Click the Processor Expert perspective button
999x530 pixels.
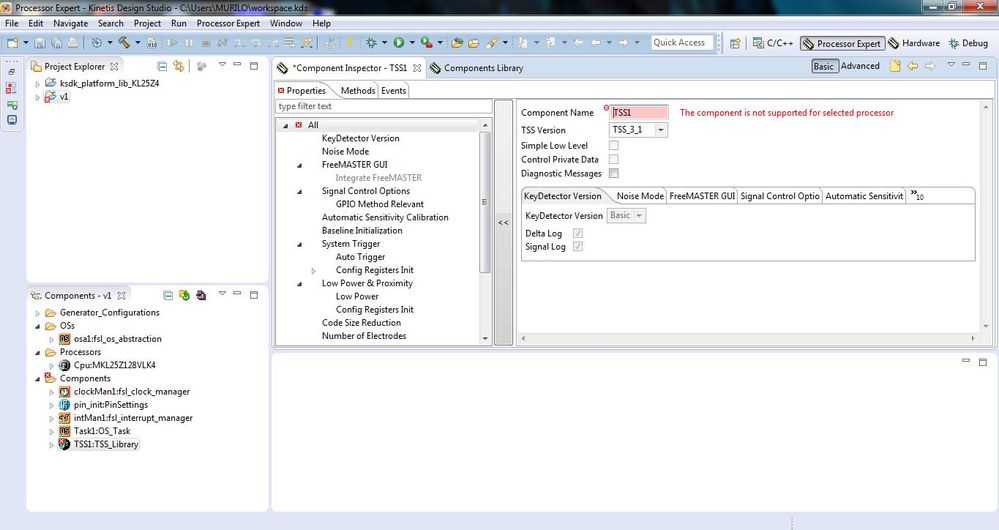[x=842, y=43]
